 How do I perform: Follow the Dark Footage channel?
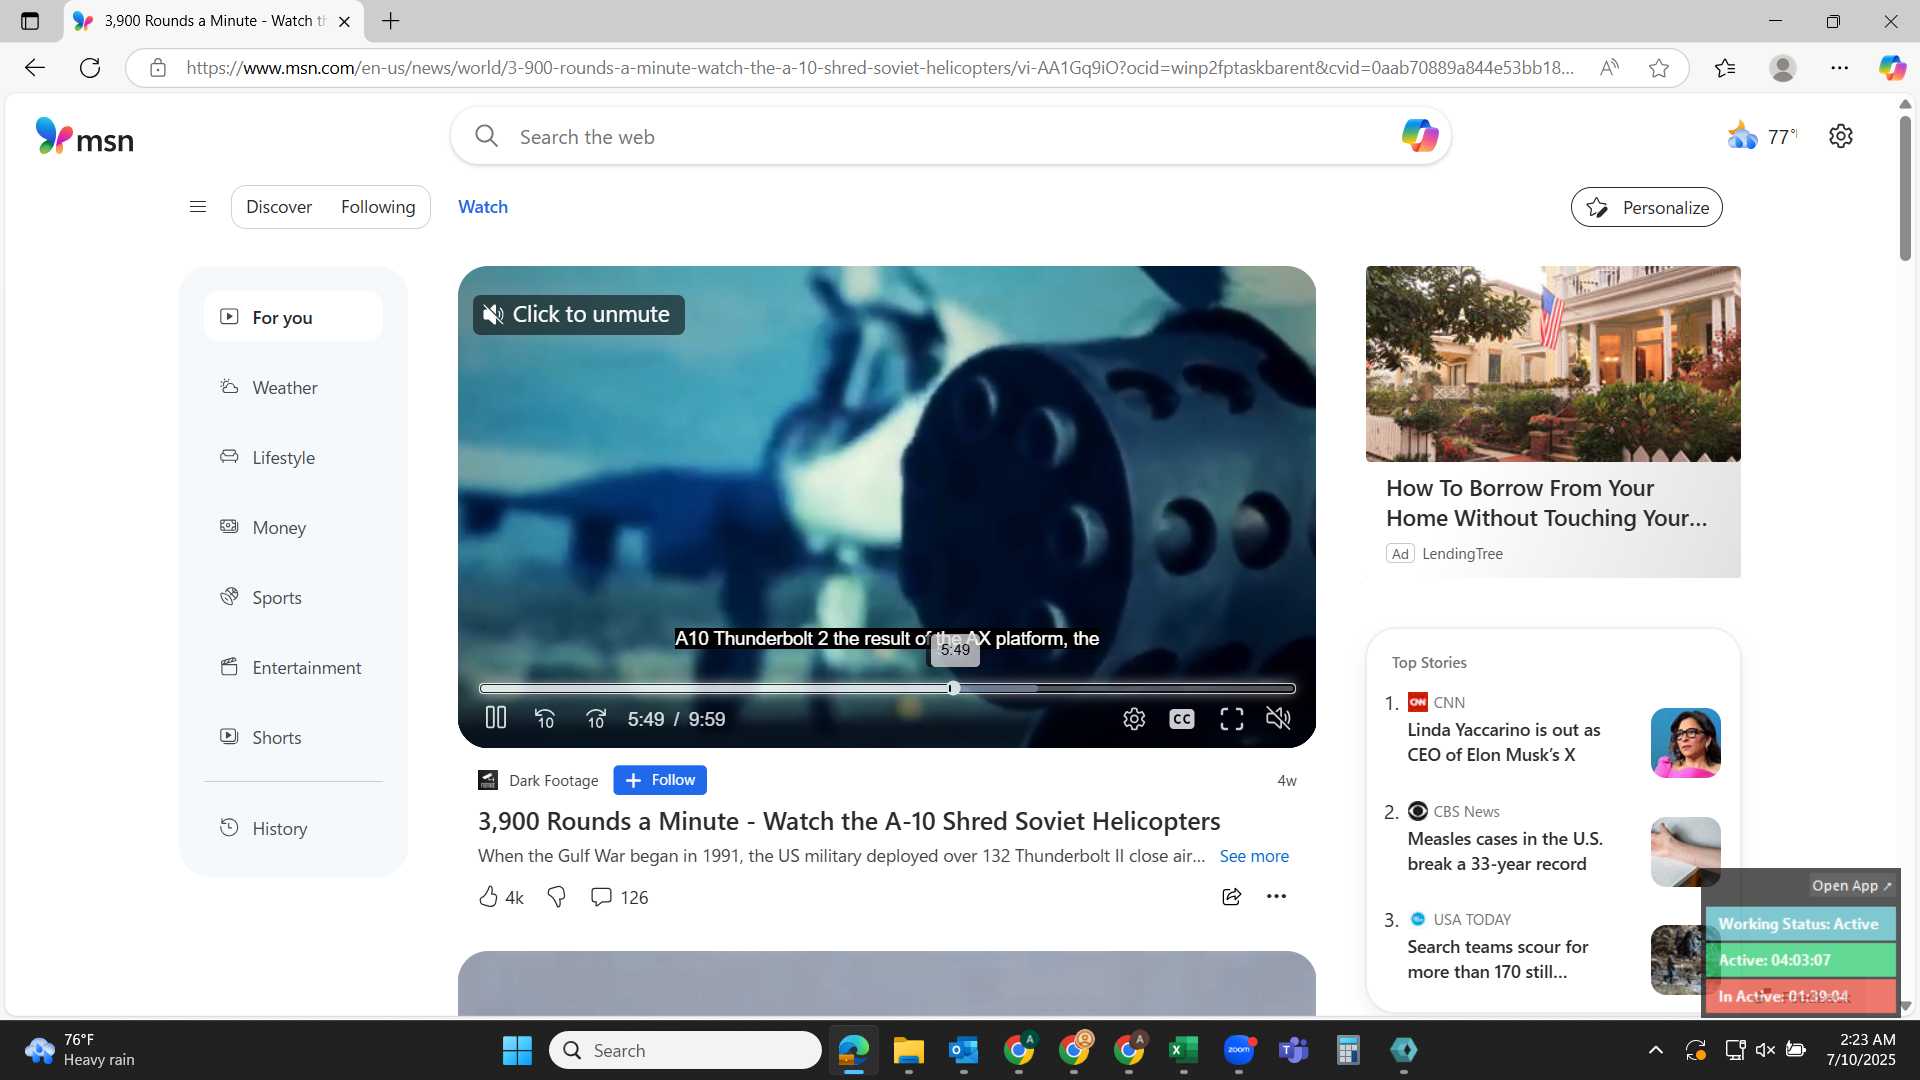660,780
